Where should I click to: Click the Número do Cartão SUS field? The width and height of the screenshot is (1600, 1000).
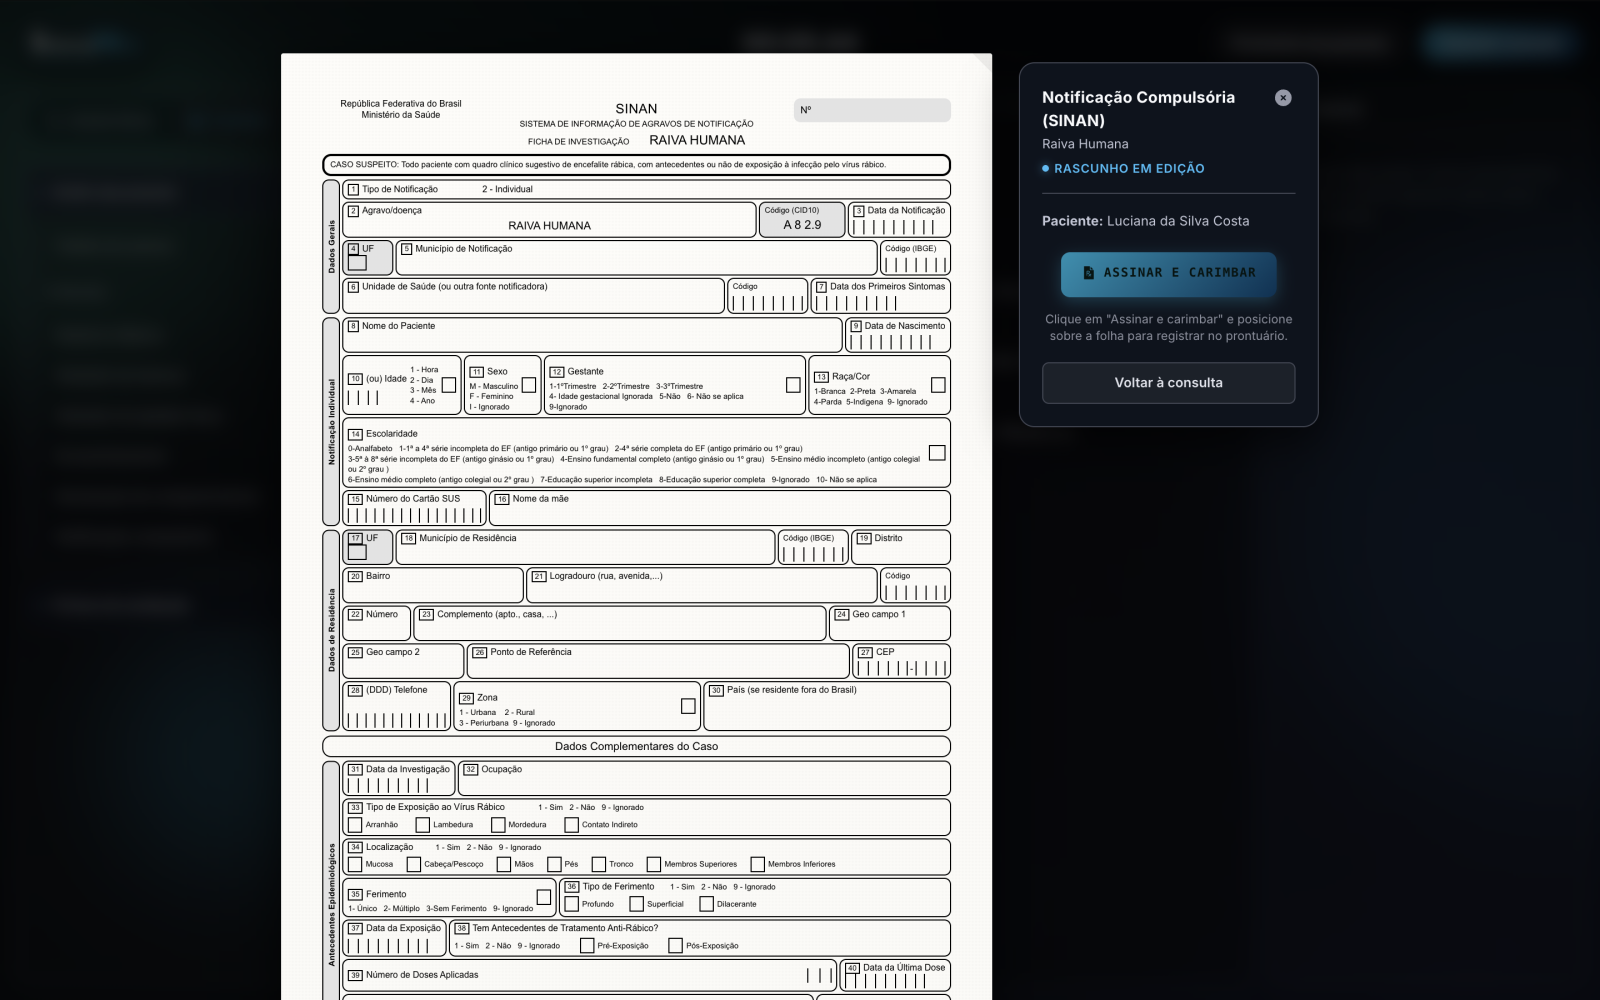414,508
